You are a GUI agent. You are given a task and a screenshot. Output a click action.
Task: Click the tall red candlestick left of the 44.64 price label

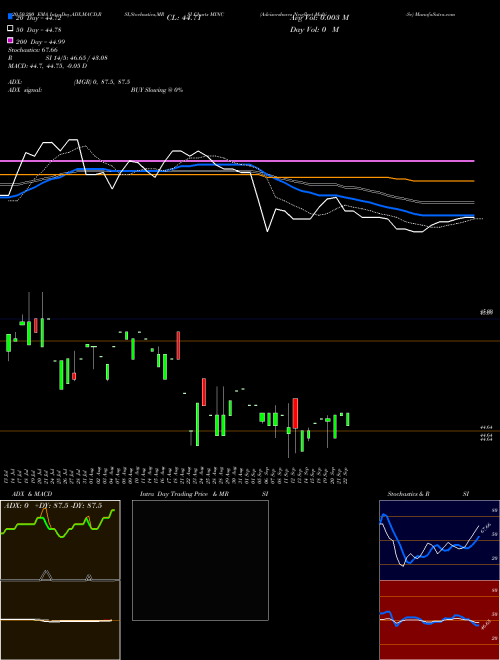(295, 413)
